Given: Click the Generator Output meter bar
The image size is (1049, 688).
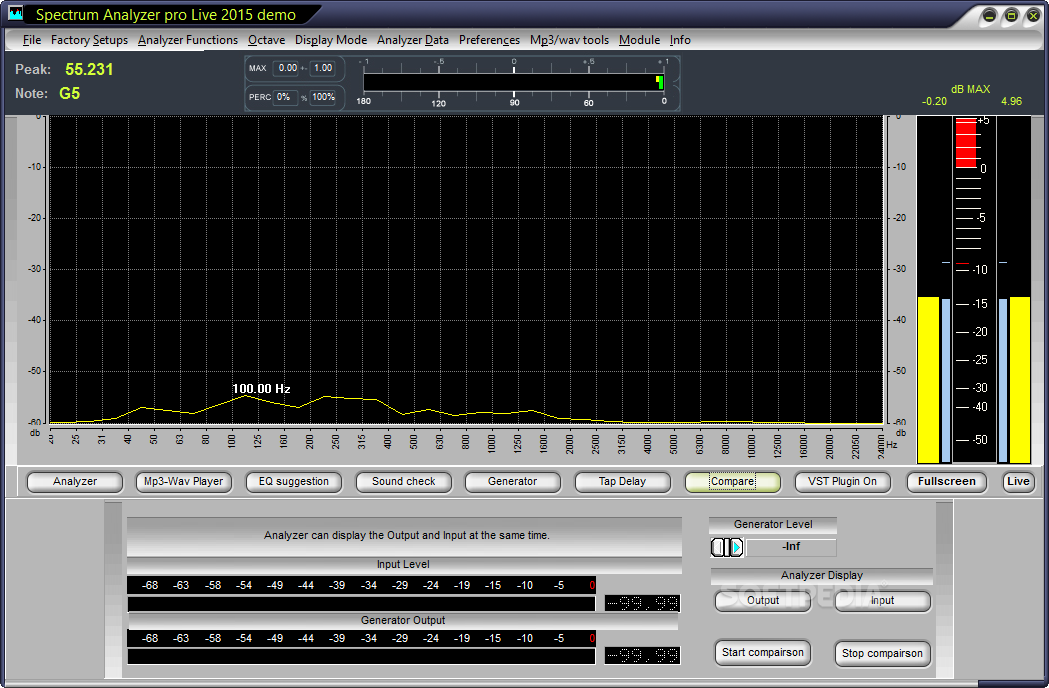Looking at the screenshot, I should point(361,657).
